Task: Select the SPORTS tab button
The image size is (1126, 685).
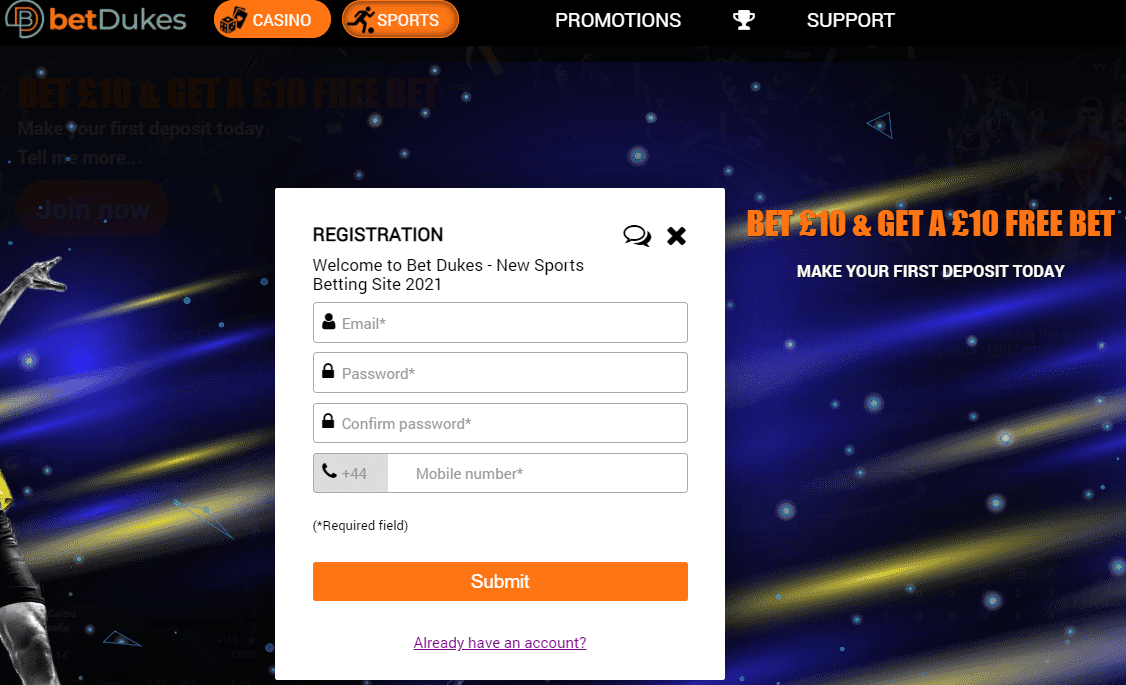Action: click(x=400, y=19)
